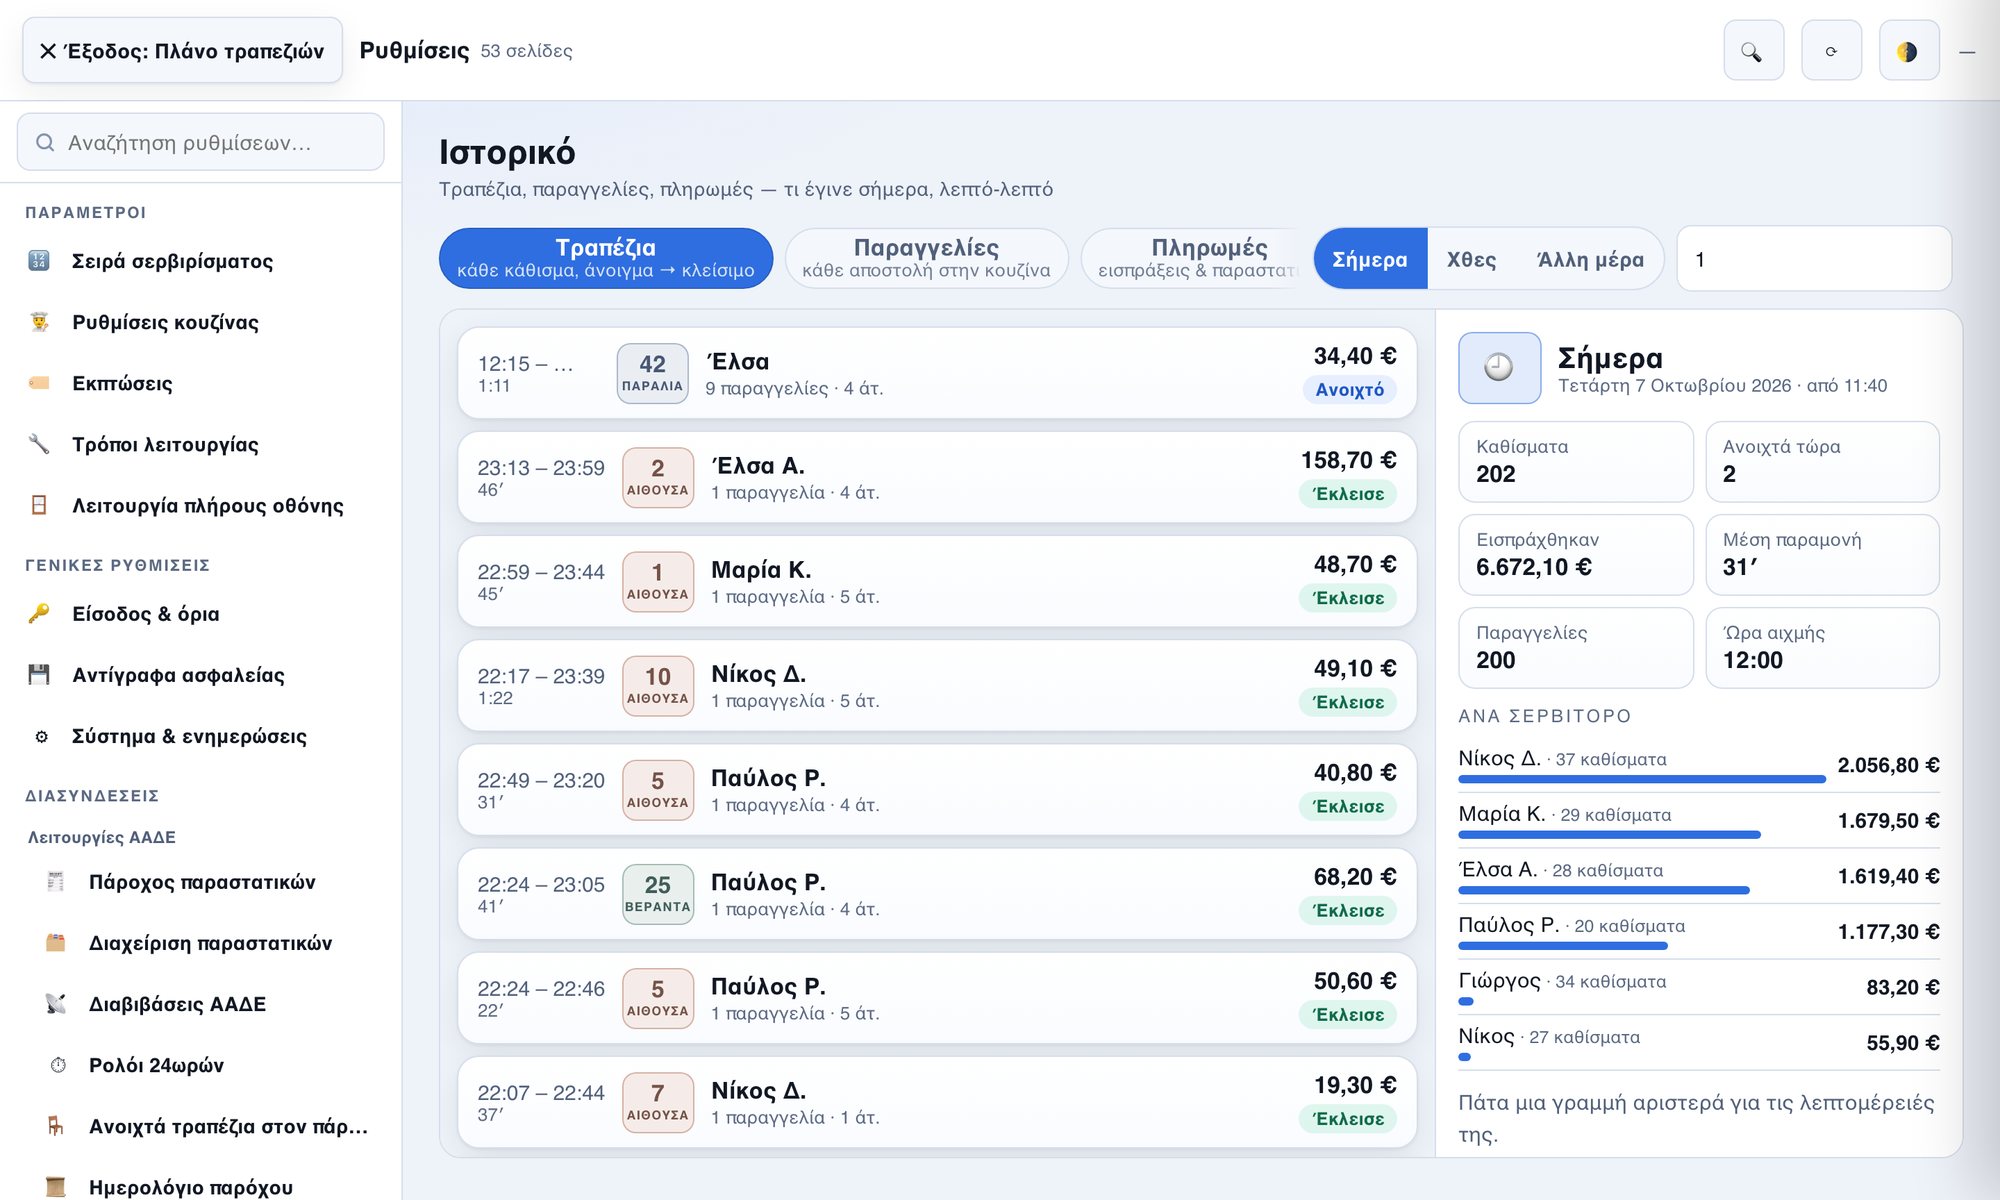The image size is (2000, 1200).
Task: Select the Άλλη μέρα day option
Action: tap(1590, 259)
